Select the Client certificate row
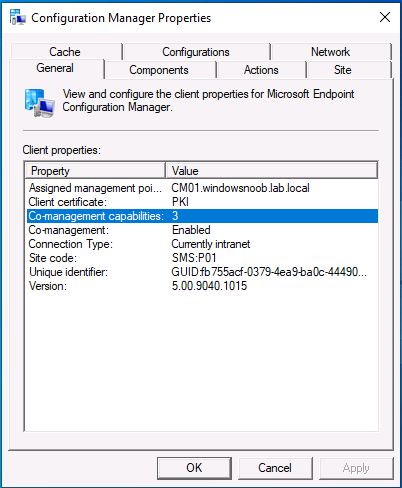 (x=202, y=202)
